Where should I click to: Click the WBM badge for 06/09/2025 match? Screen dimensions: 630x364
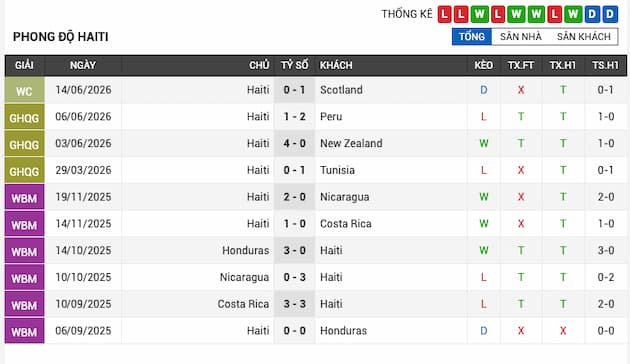tap(24, 331)
